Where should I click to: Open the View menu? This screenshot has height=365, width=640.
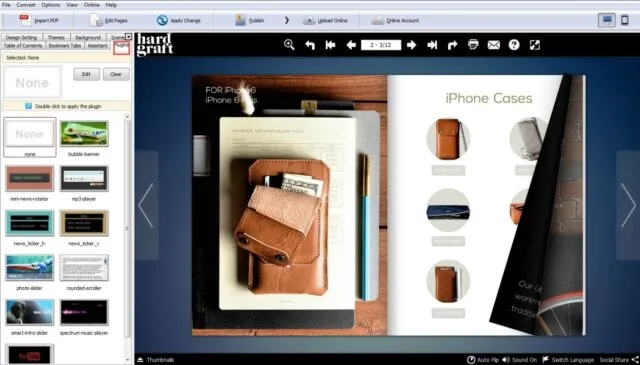click(x=72, y=5)
